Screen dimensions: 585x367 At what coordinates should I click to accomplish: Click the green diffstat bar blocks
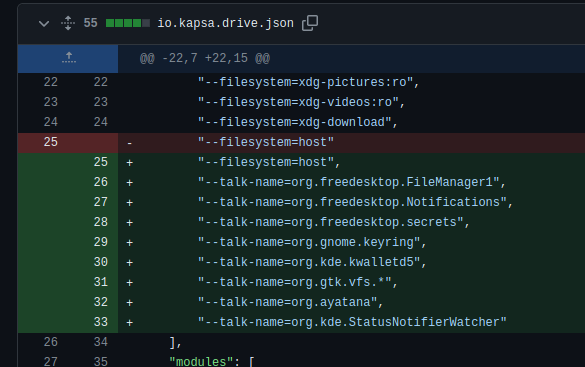coord(128,23)
